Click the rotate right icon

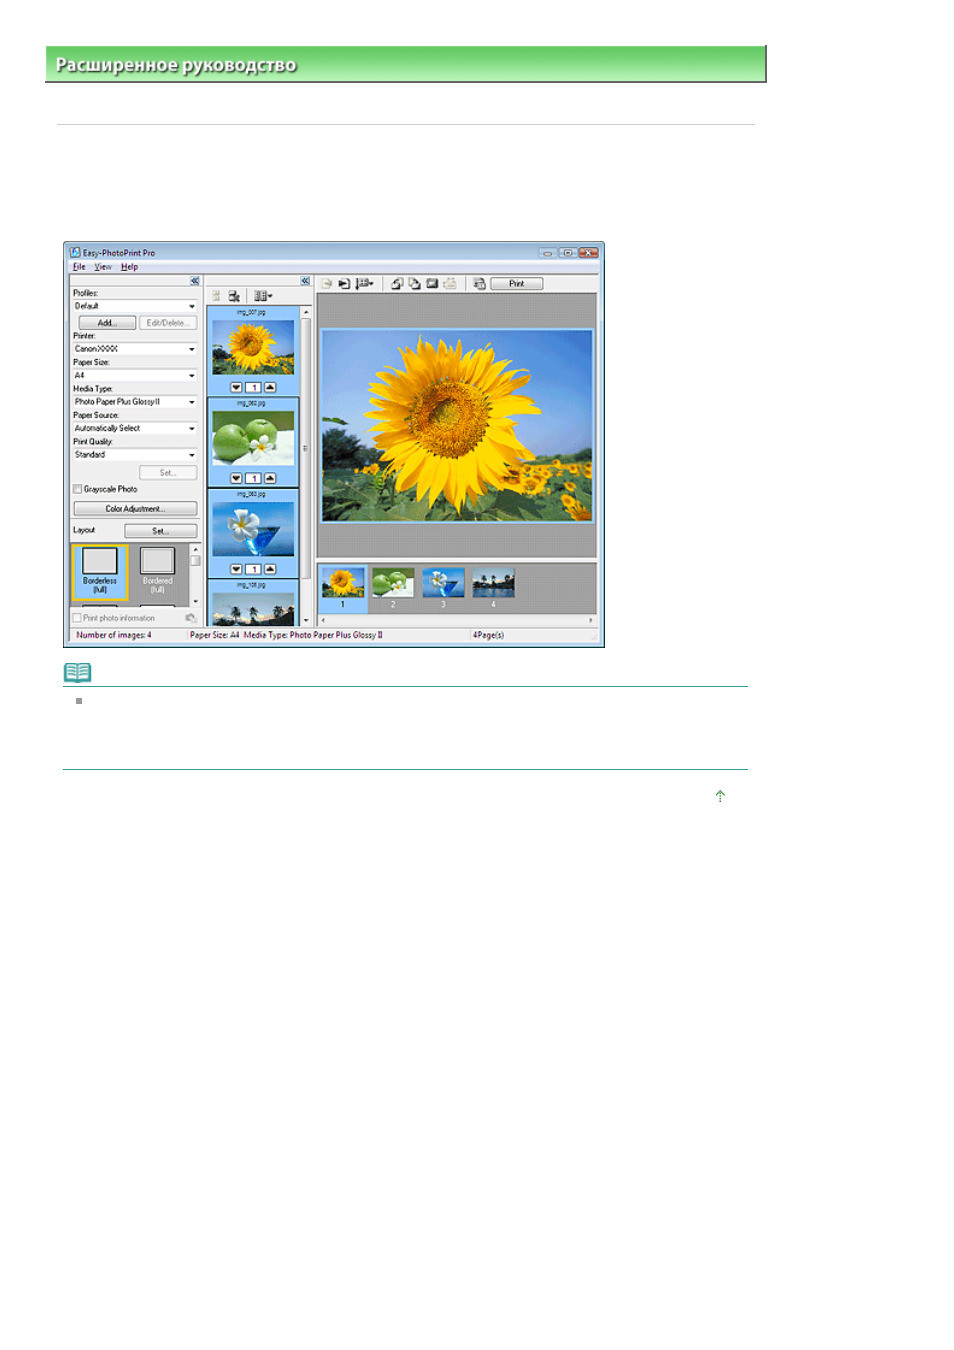point(414,284)
